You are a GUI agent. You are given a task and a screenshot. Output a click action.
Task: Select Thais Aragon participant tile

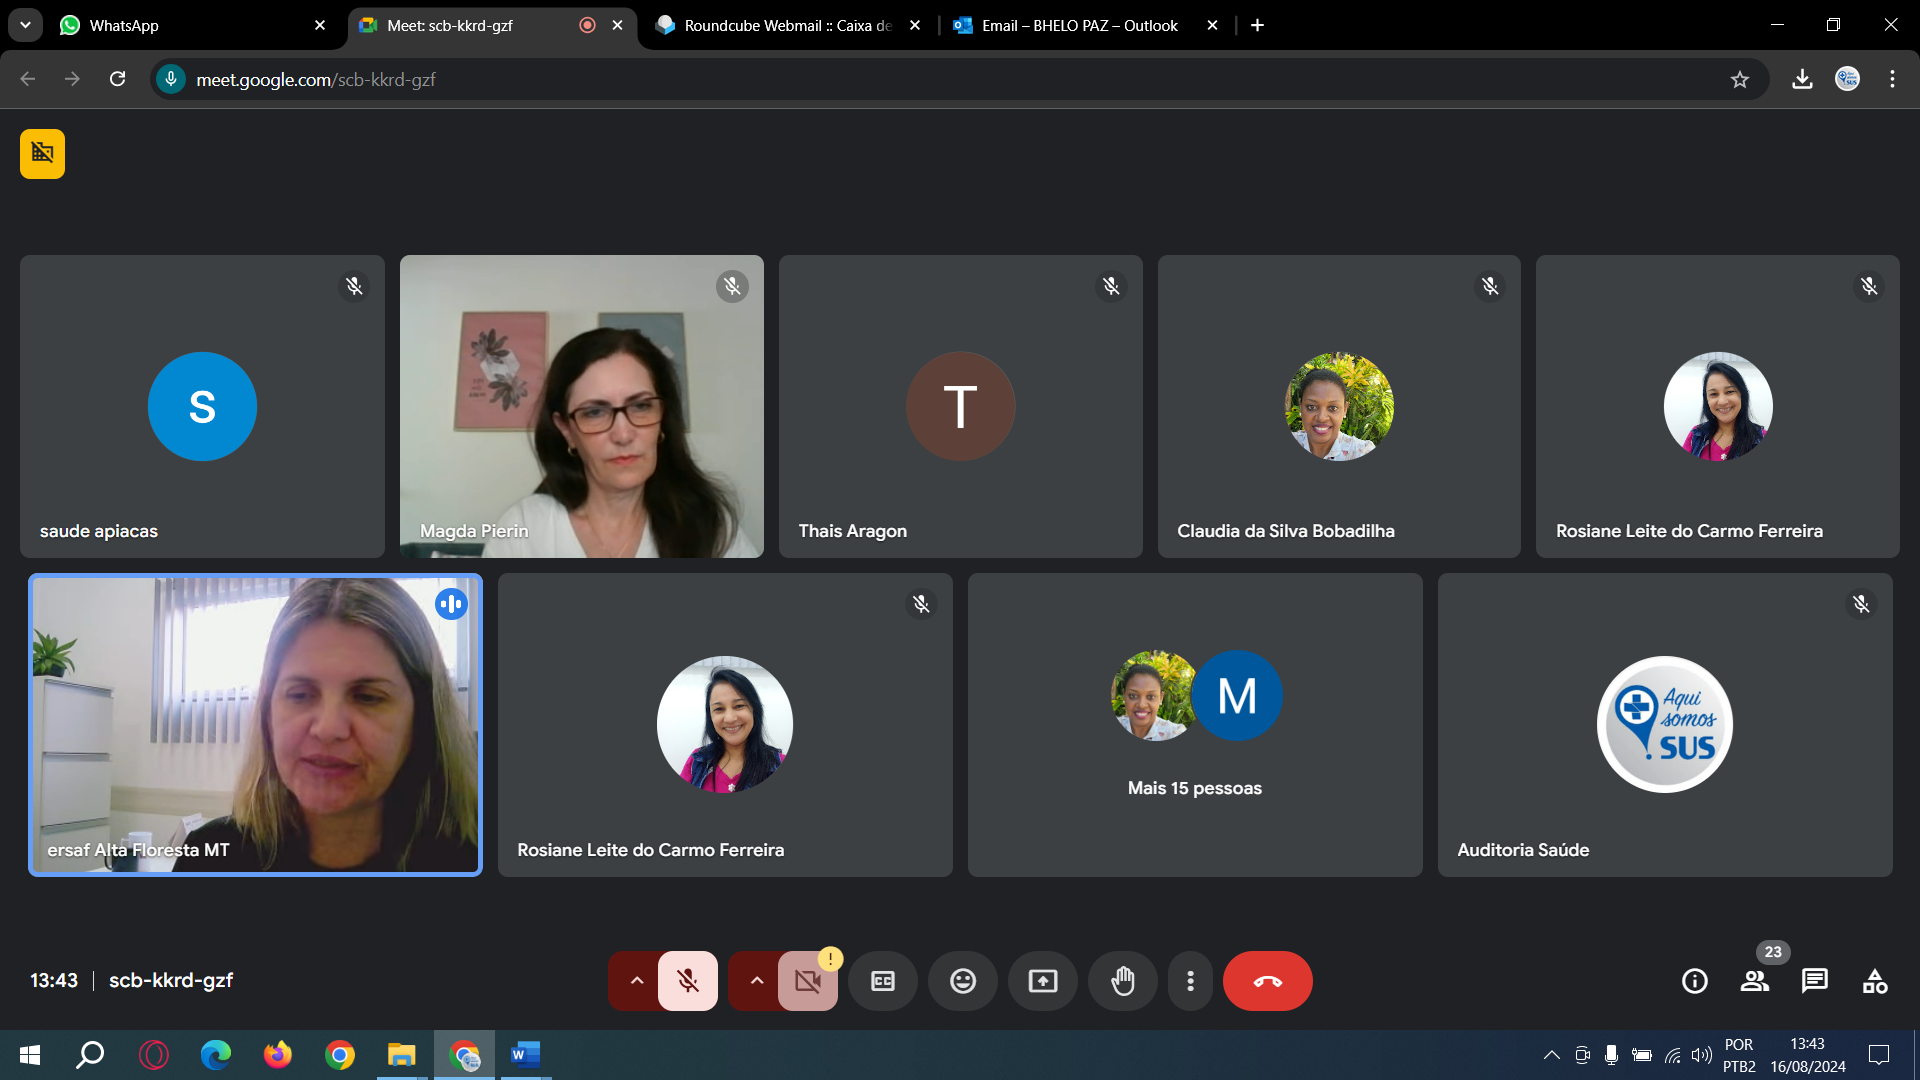(x=960, y=406)
